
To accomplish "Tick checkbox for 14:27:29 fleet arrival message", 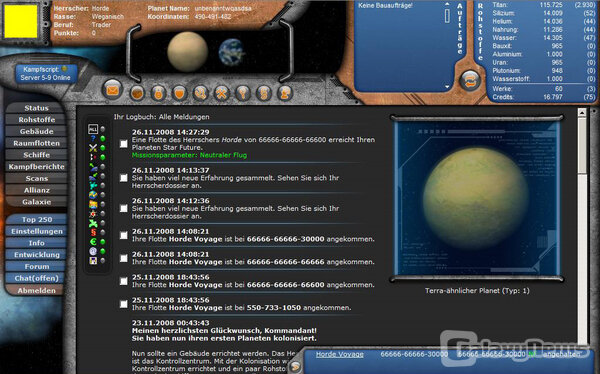I will tap(124, 144).
